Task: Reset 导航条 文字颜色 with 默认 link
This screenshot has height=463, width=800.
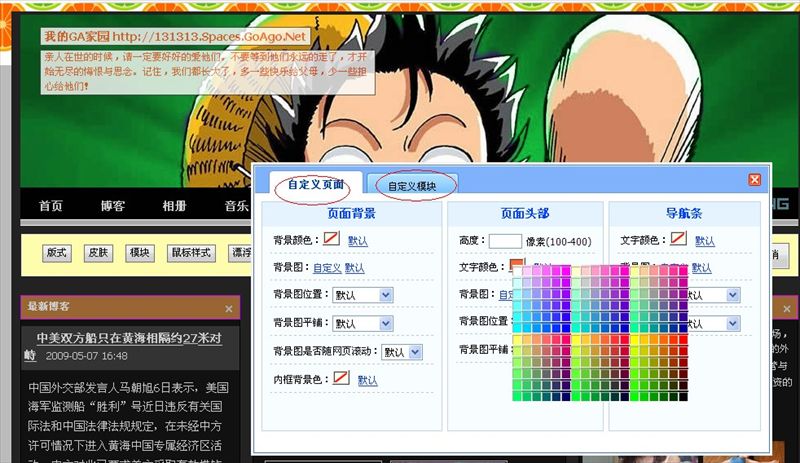Action: 705,241
